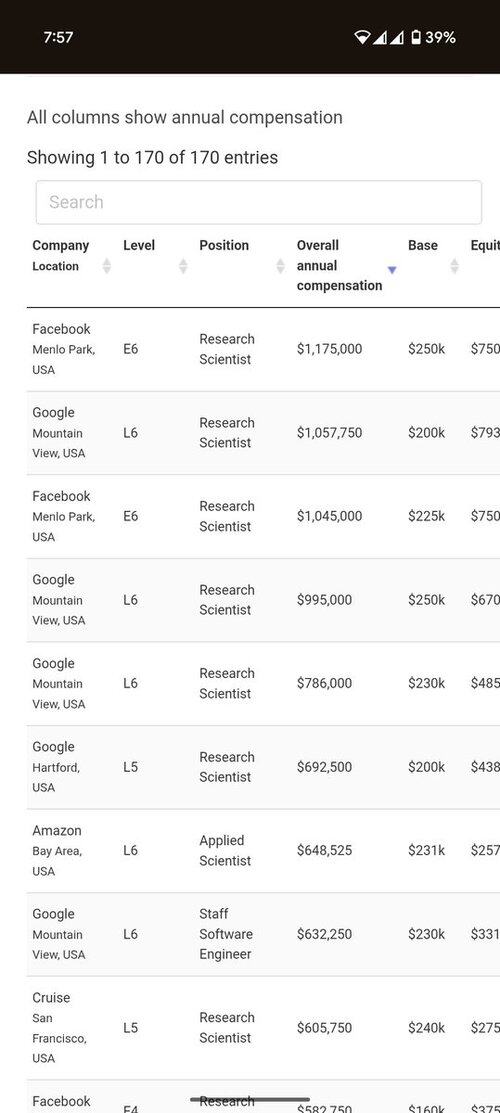Sort by the Company header
500x1113 pixels.
(x=60, y=246)
